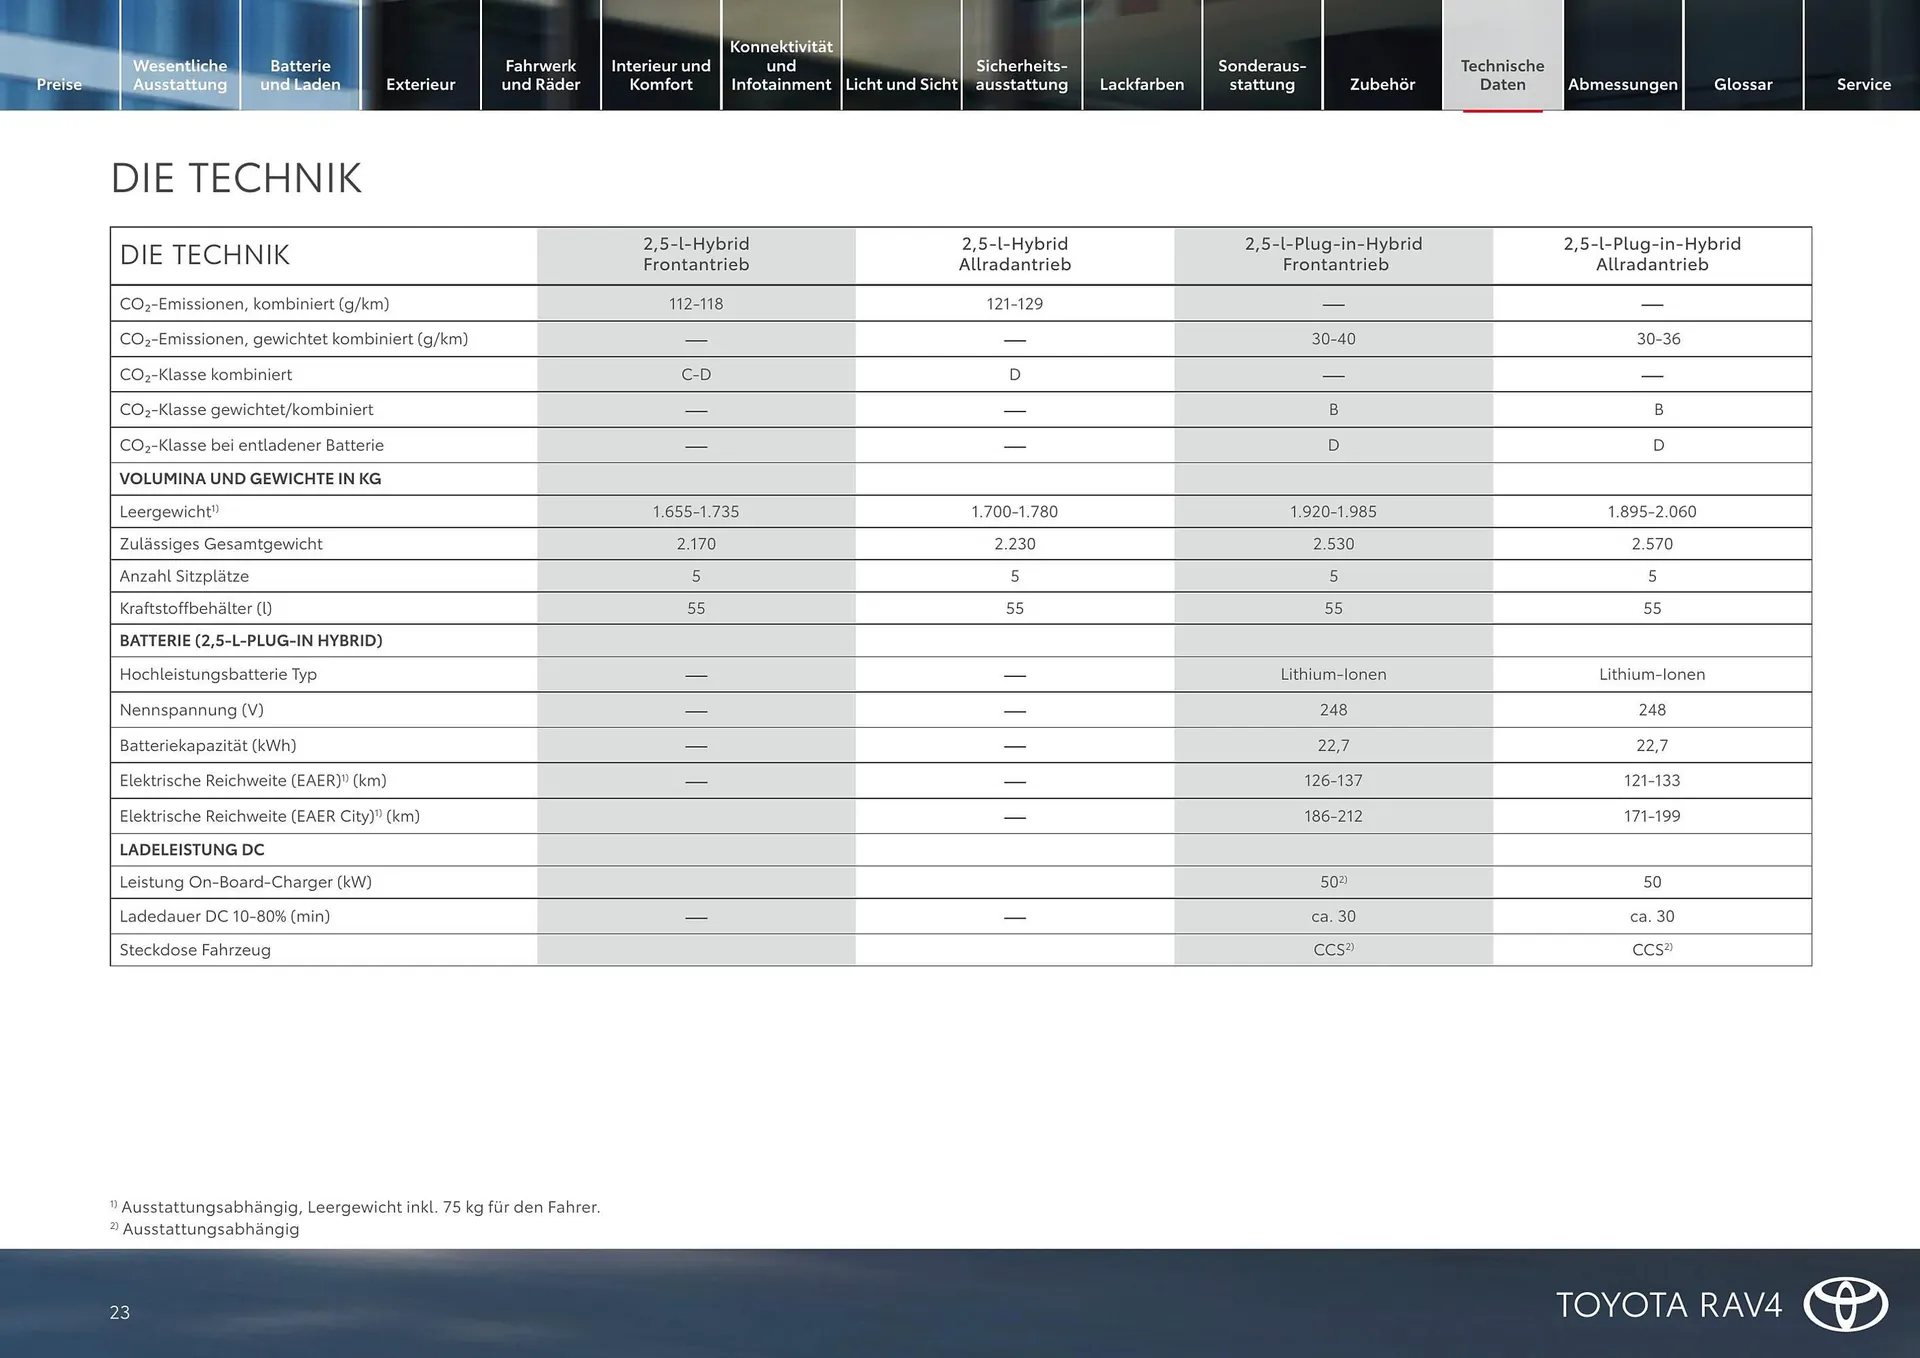The width and height of the screenshot is (1920, 1358).
Task: Select the Sicherheitsausstattung tab
Action: tap(1021, 75)
